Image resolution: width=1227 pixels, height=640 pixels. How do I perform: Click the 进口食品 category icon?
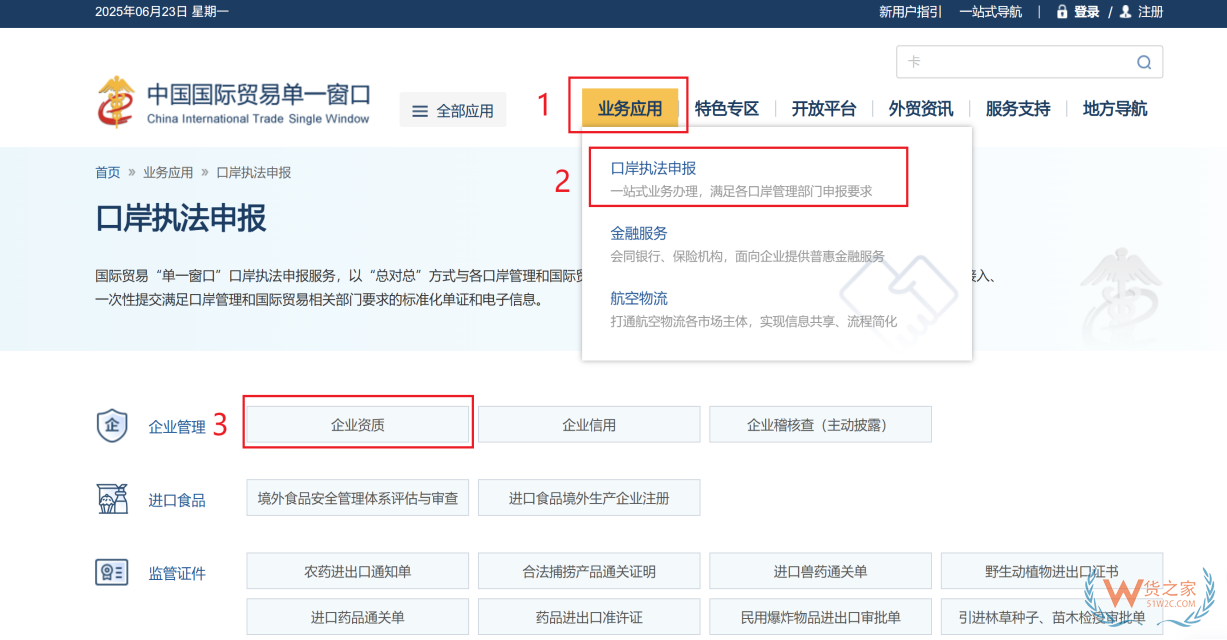point(112,497)
